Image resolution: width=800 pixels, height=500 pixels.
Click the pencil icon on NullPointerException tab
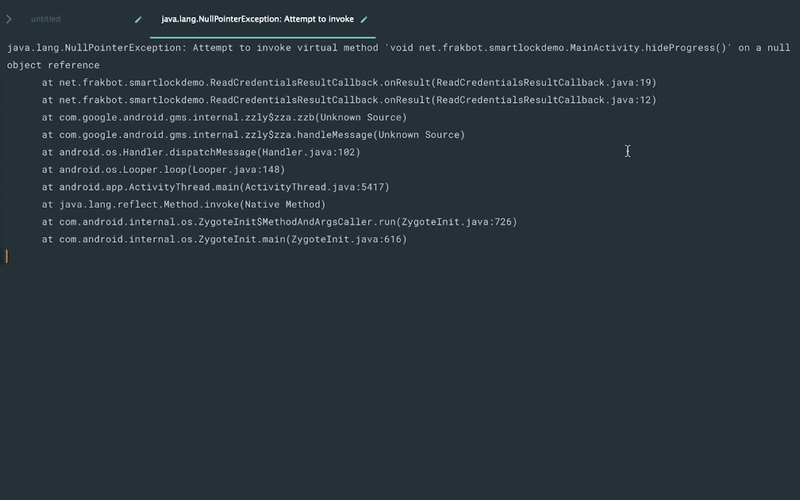click(x=364, y=19)
